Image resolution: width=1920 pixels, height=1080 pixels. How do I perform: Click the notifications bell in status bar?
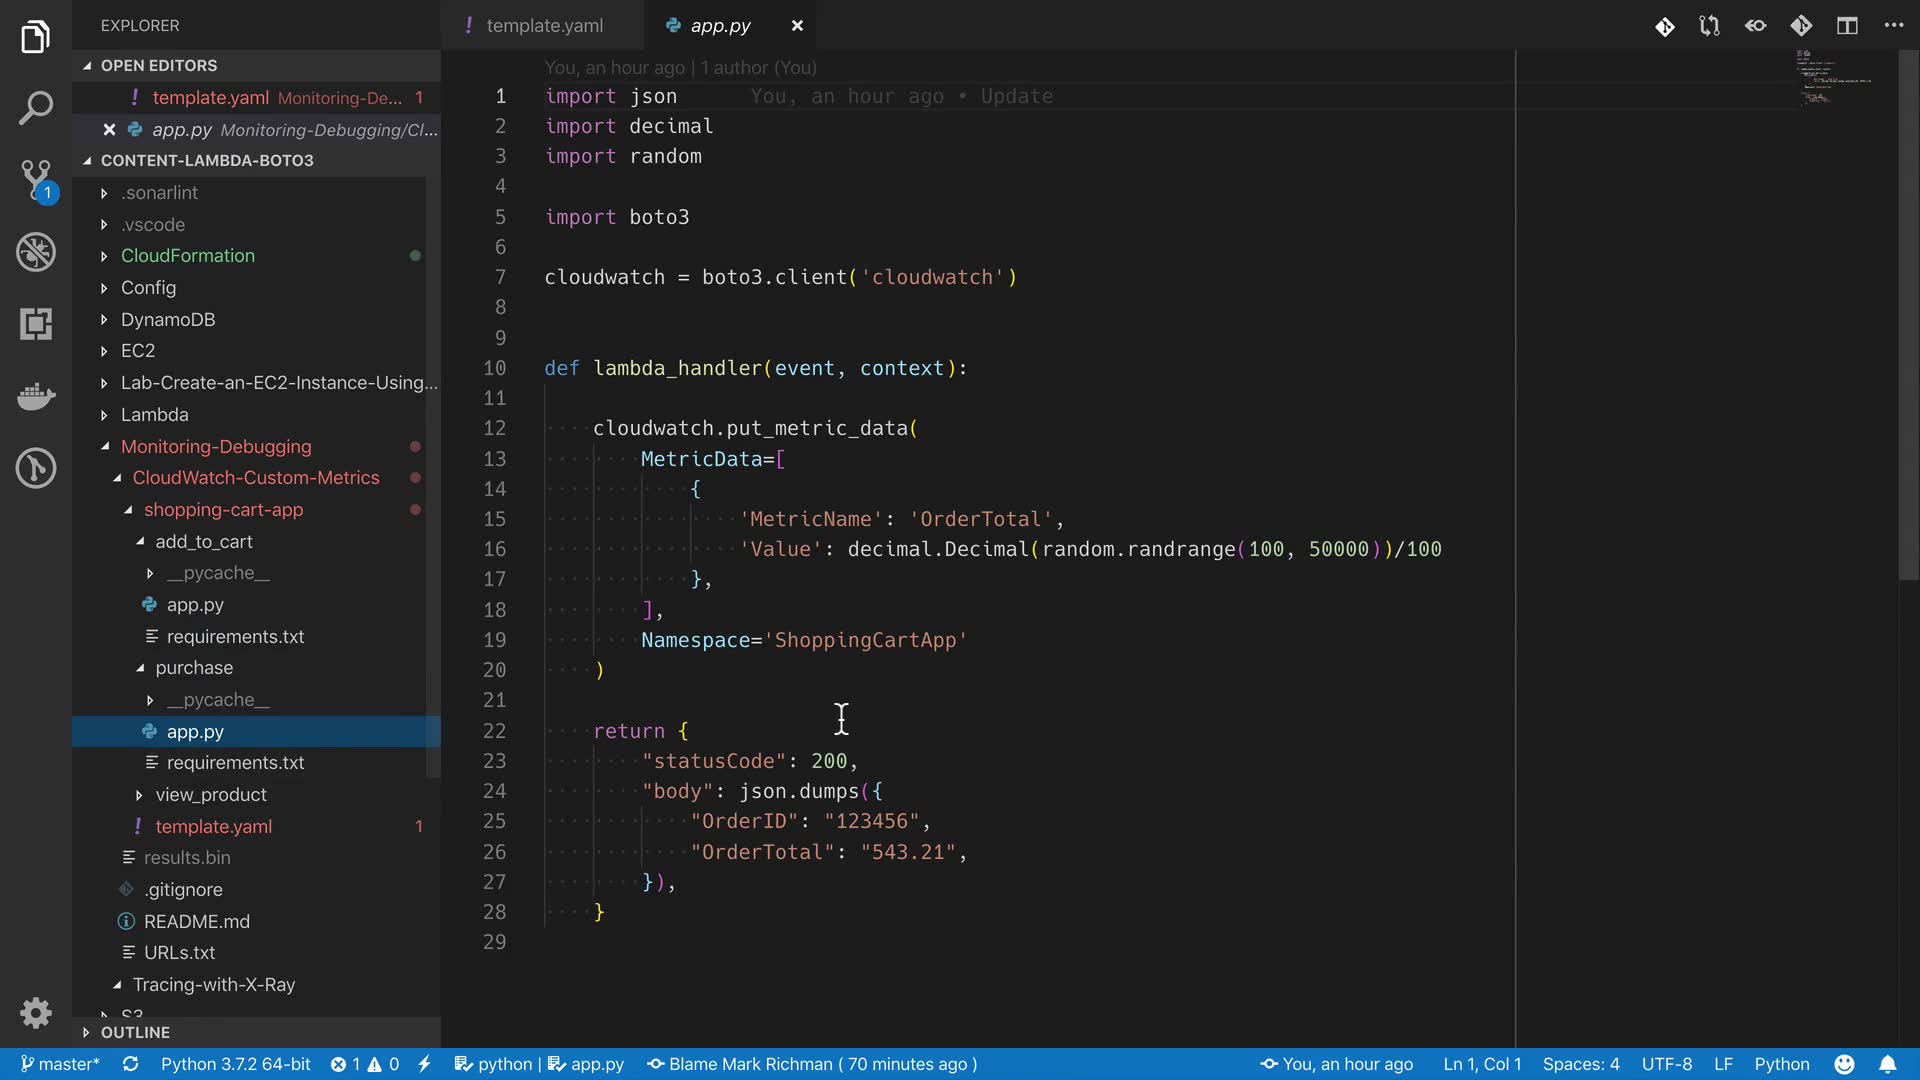pos(1887,1064)
